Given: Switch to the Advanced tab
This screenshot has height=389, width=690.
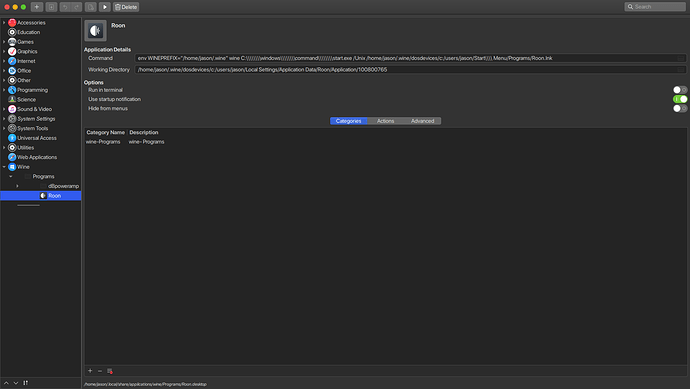Looking at the screenshot, I should pyautogui.click(x=422, y=121).
